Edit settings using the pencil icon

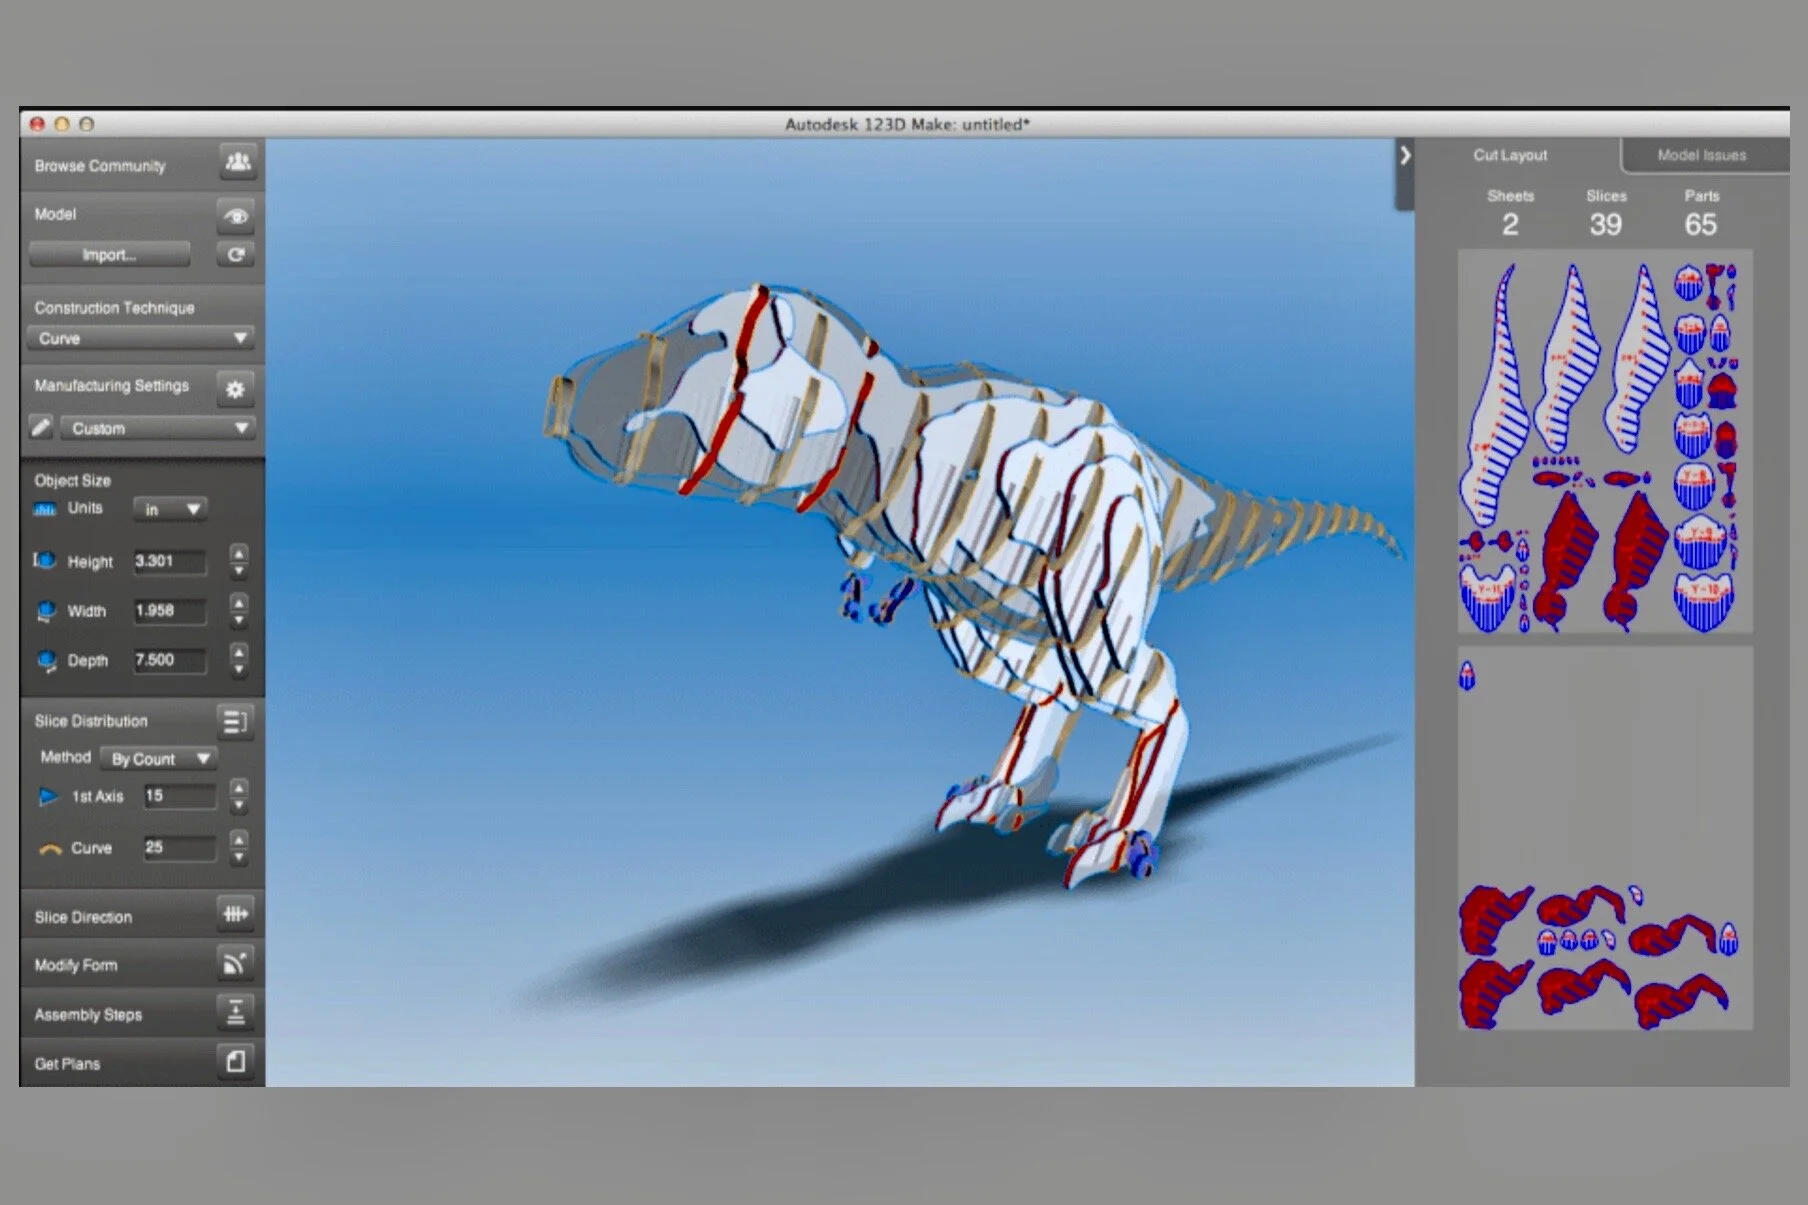41,428
